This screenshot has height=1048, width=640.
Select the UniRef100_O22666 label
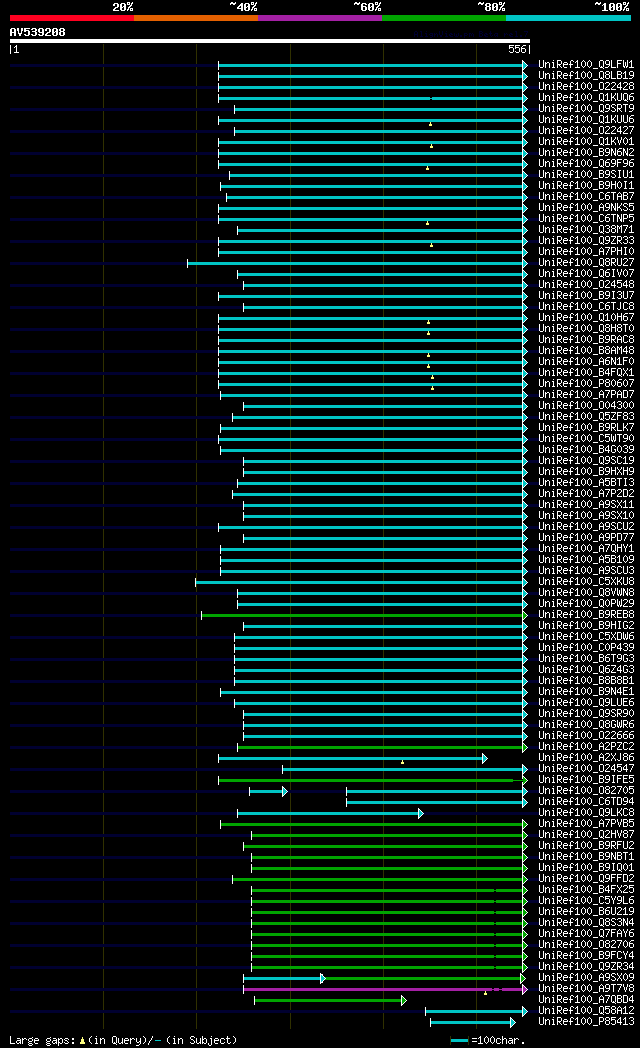click(x=586, y=736)
